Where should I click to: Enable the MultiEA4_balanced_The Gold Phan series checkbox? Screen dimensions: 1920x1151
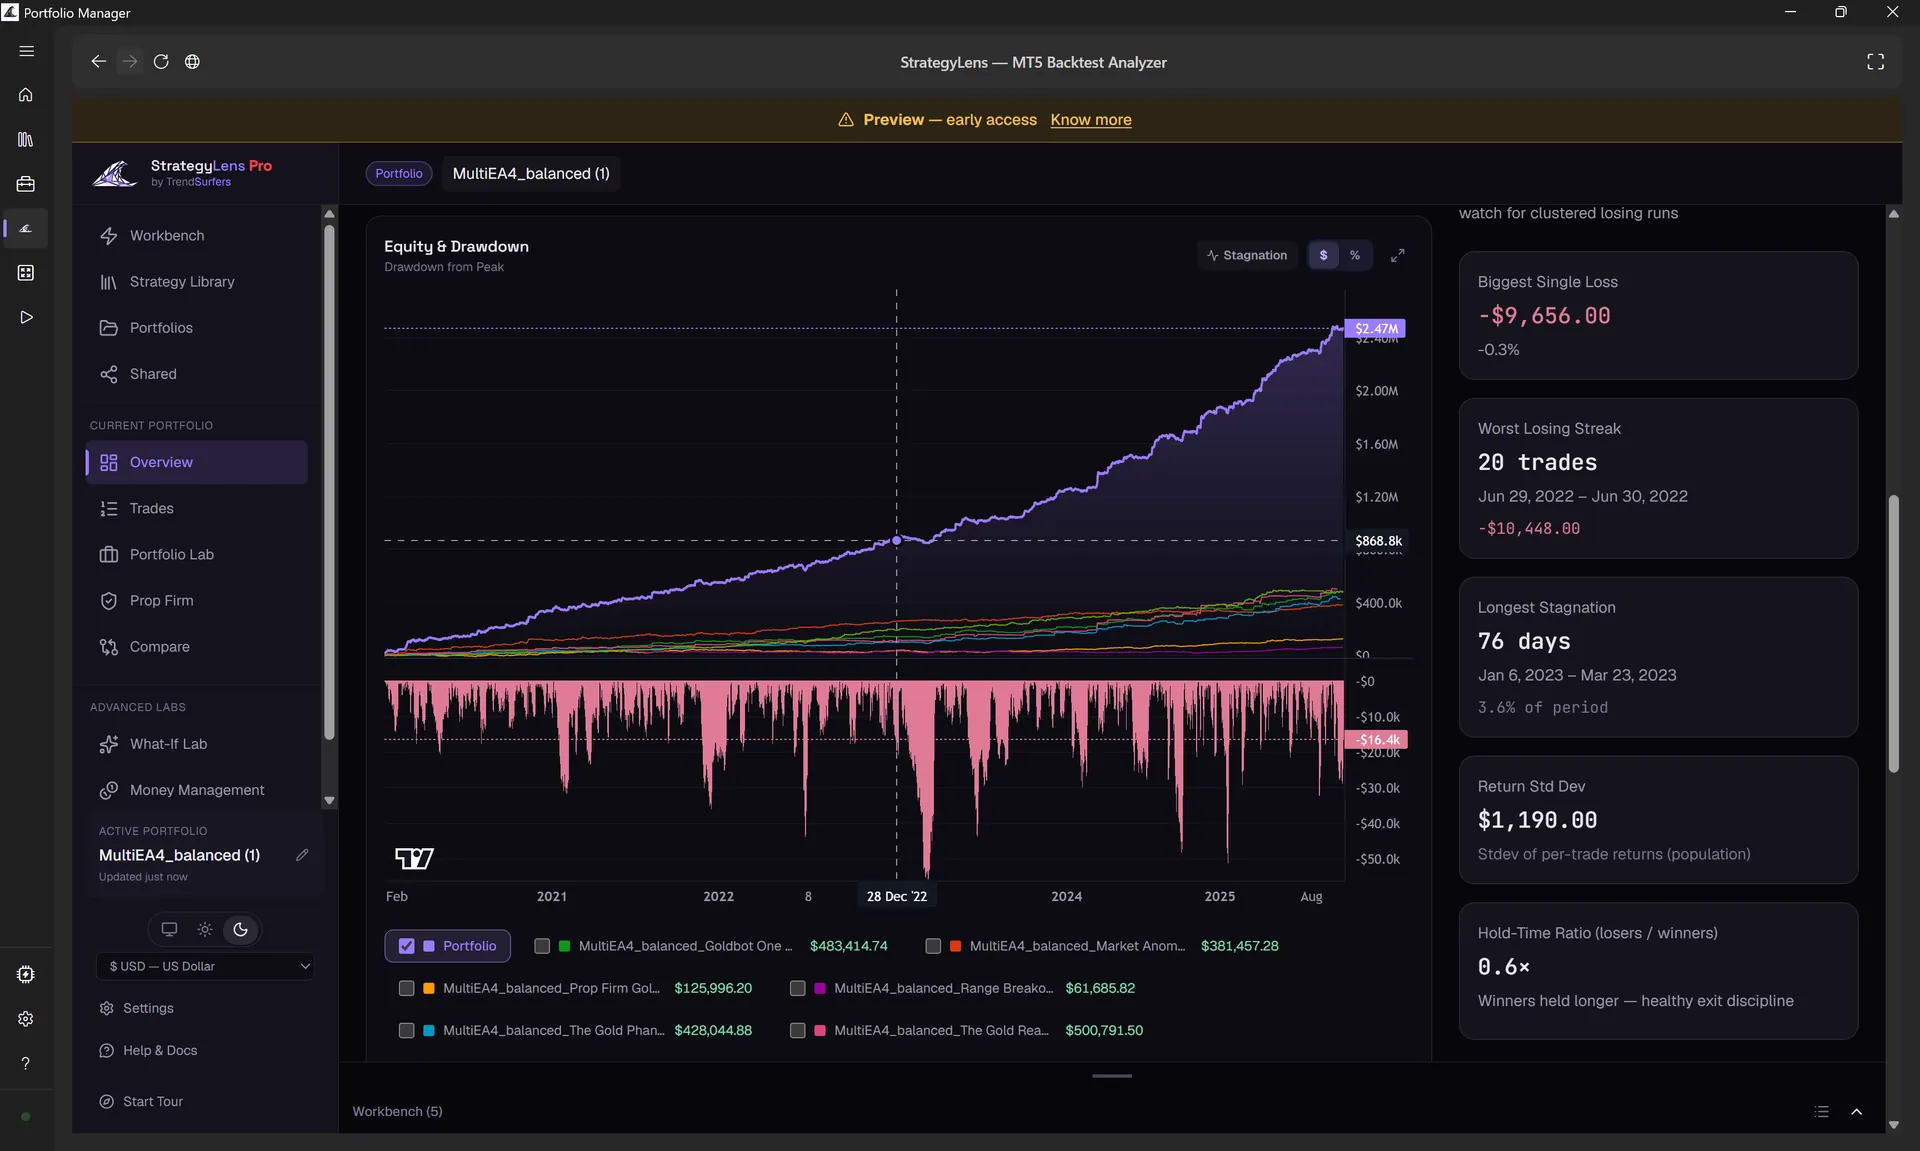click(406, 1030)
